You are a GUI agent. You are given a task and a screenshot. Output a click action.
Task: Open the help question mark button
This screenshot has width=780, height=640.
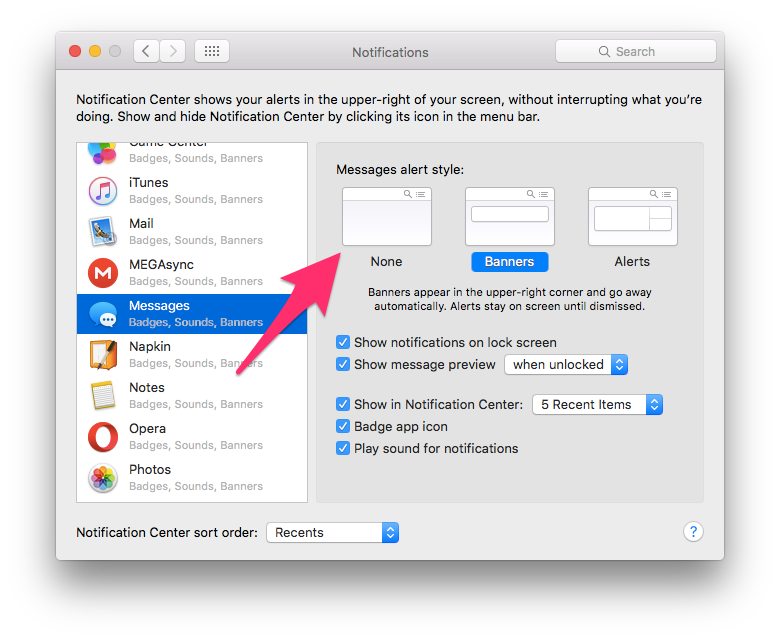tap(693, 532)
